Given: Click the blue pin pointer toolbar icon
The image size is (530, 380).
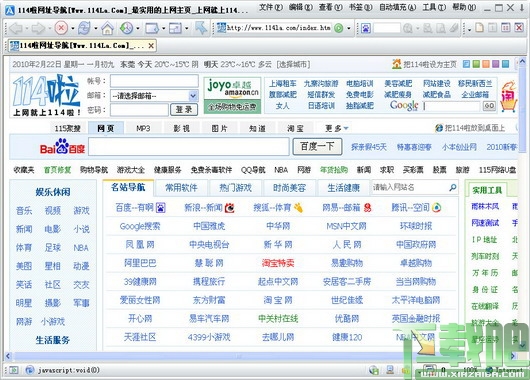Looking at the screenshot, I should pos(201,28).
